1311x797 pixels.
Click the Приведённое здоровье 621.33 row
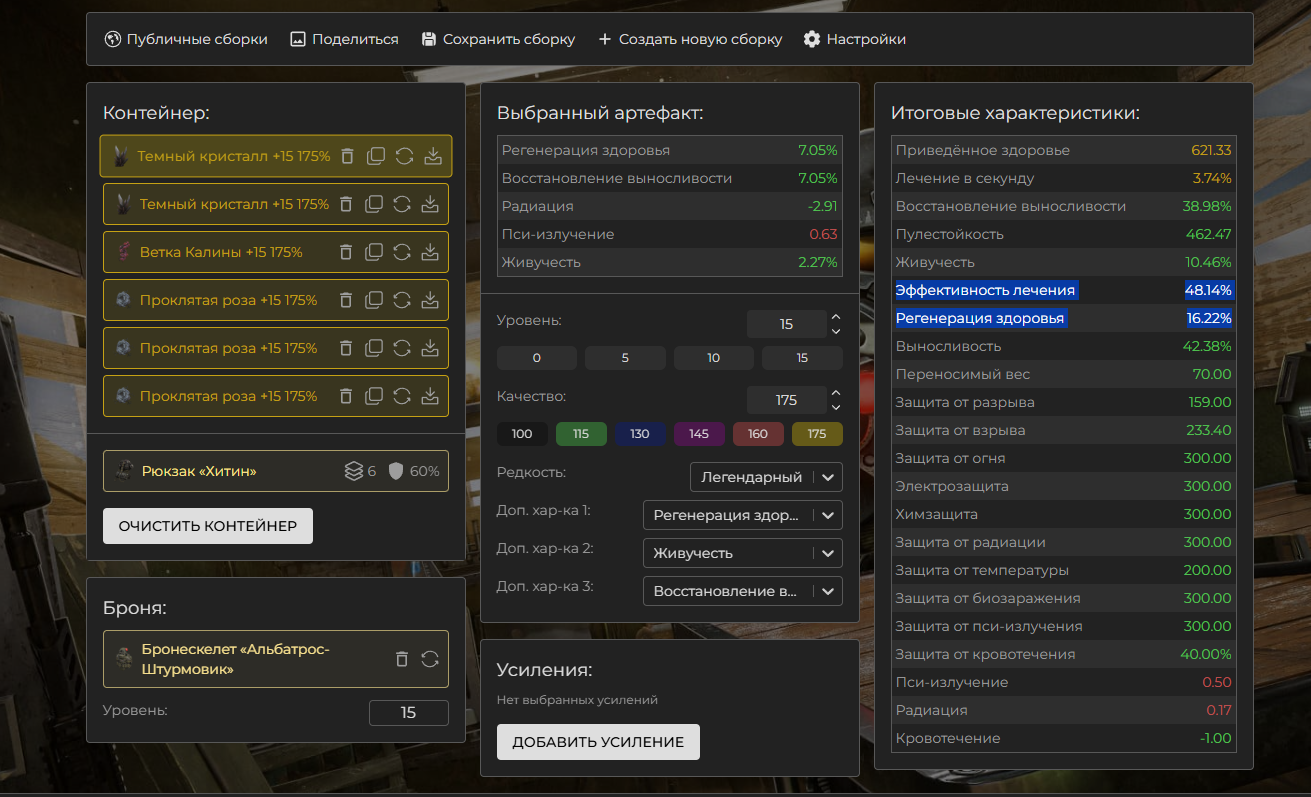tap(1064, 150)
